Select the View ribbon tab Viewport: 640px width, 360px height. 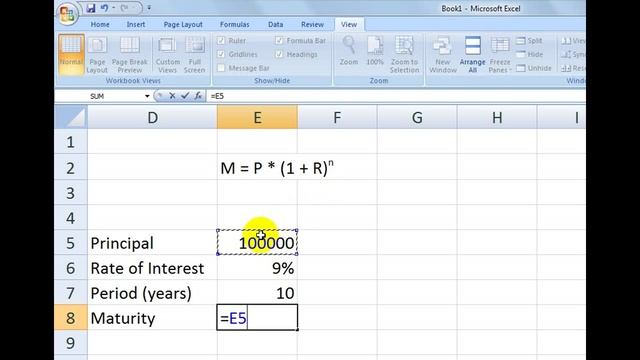tap(349, 24)
